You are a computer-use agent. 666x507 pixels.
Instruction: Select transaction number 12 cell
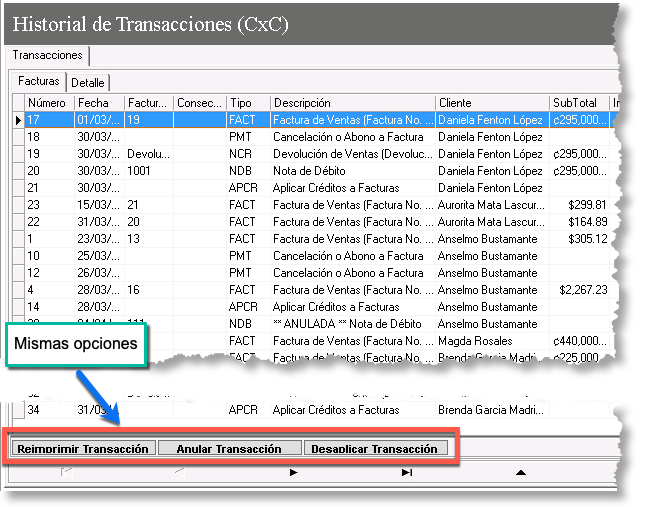click(x=50, y=273)
